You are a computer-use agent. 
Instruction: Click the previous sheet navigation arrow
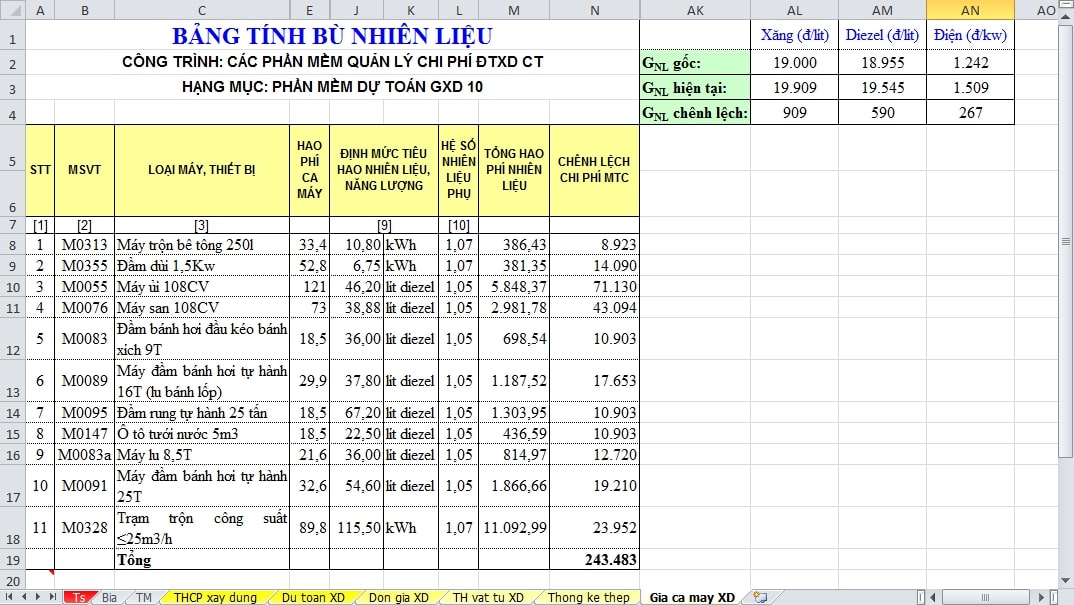click(x=23, y=597)
